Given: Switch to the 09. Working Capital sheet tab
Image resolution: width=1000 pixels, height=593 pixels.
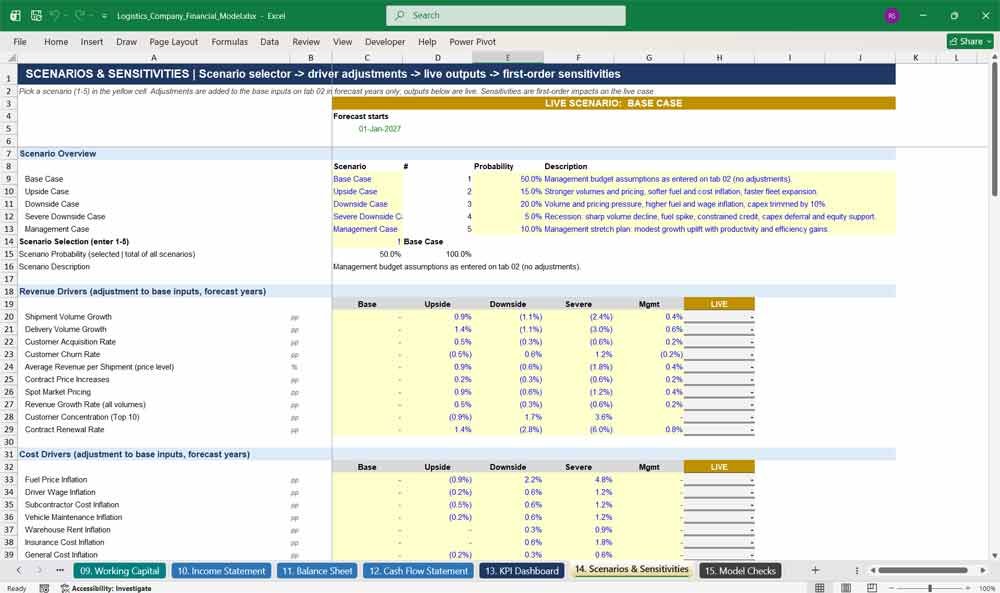Looking at the screenshot, I should pos(119,571).
